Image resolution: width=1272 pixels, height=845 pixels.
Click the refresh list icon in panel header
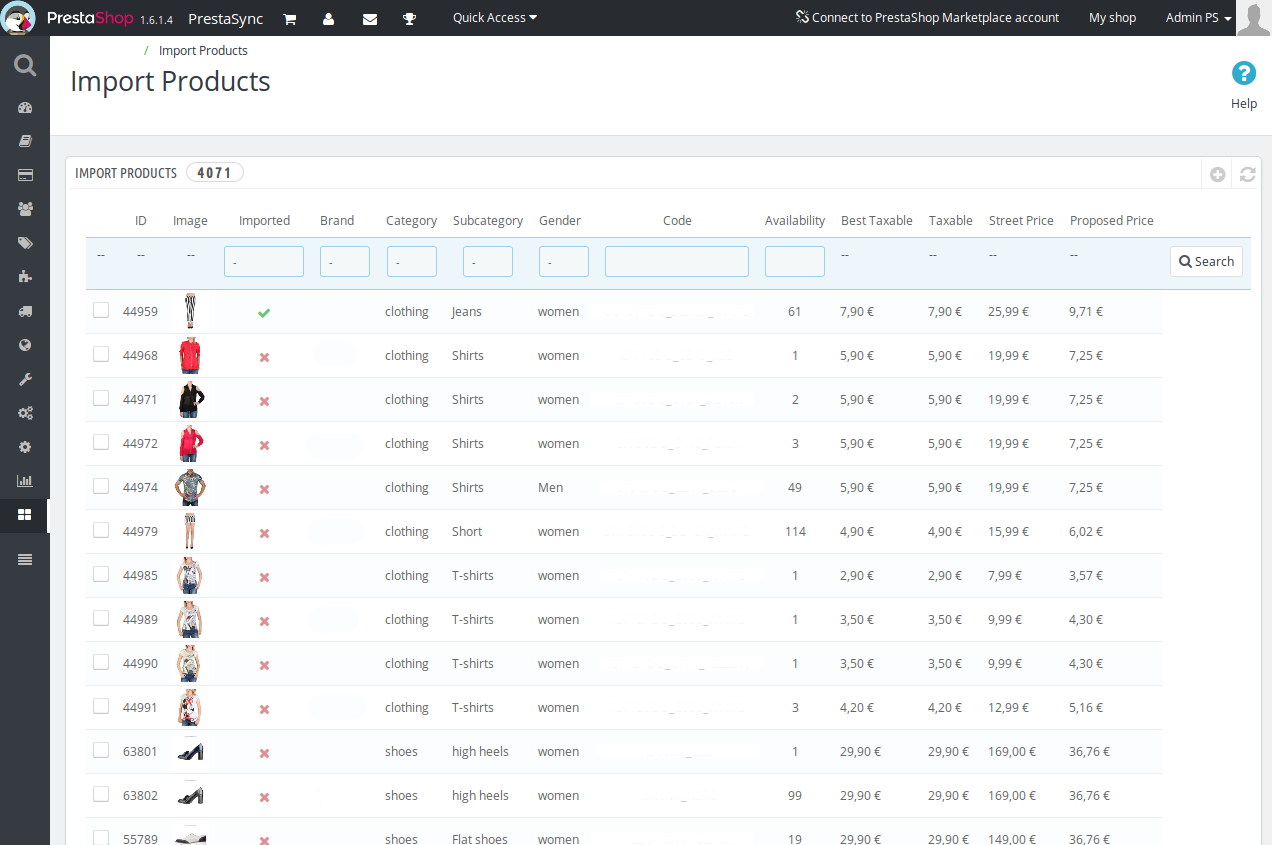(x=1247, y=174)
